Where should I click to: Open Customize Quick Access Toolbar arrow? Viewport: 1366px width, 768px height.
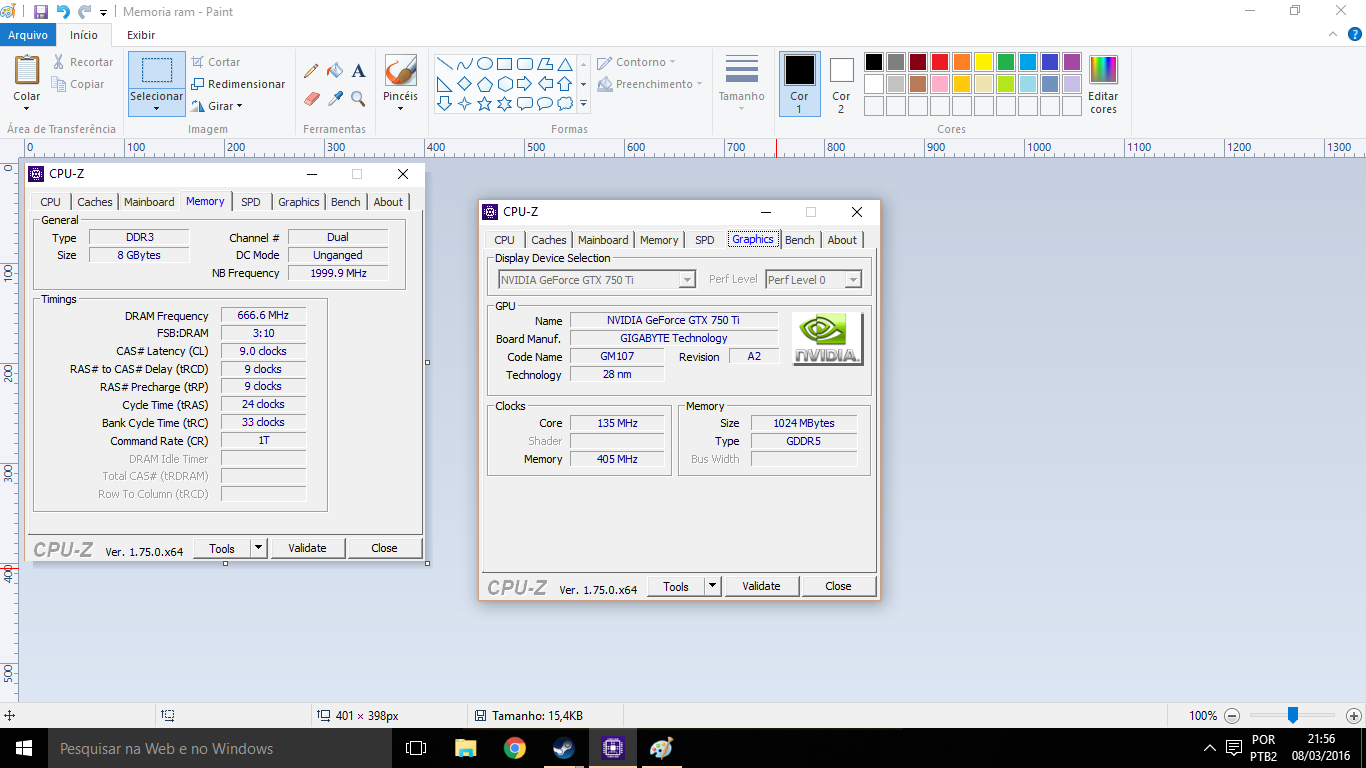(104, 12)
